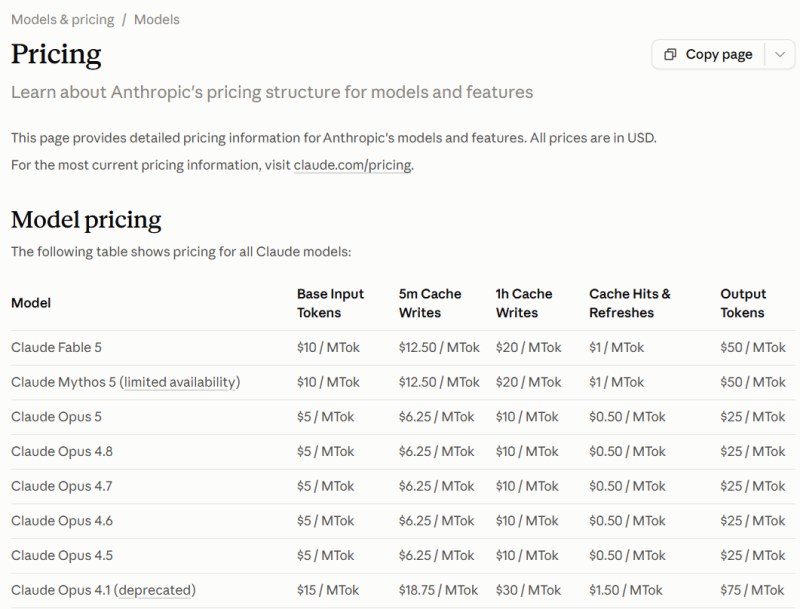Click the Claude Opus 4.7 row name
This screenshot has width=800, height=609.
pos(61,486)
